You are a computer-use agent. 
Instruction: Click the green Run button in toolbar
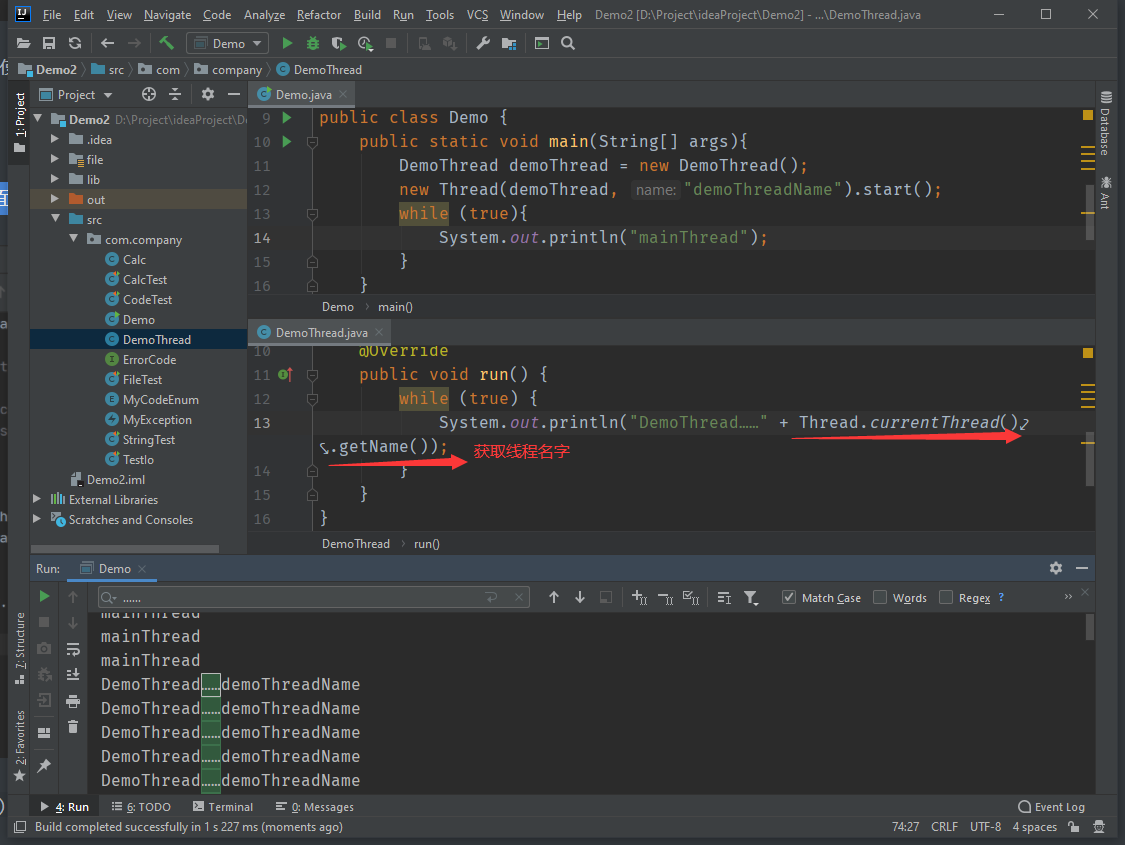pos(287,43)
